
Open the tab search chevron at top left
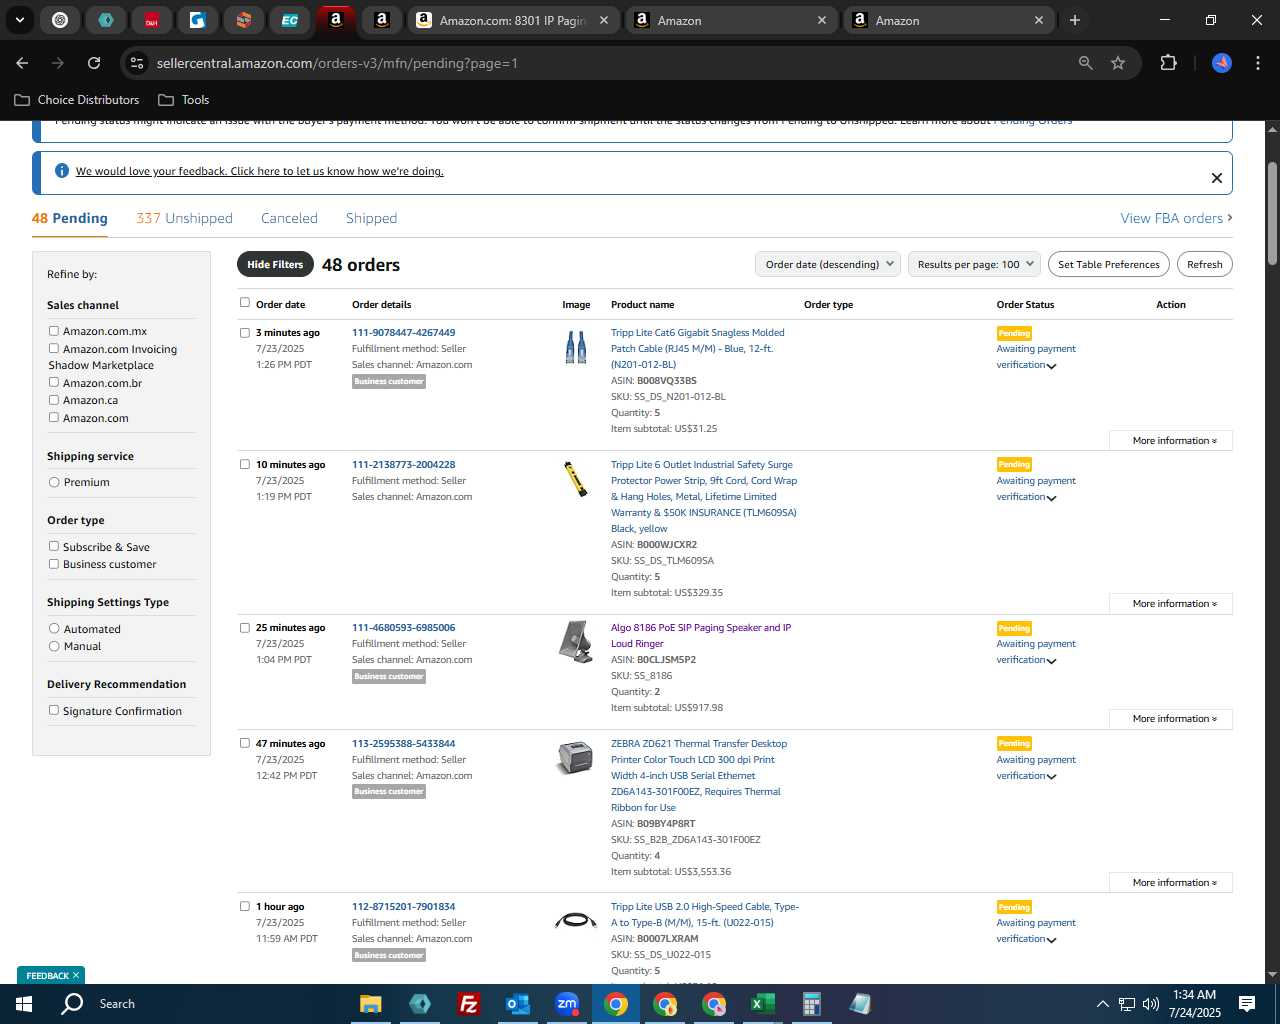pos(19,20)
